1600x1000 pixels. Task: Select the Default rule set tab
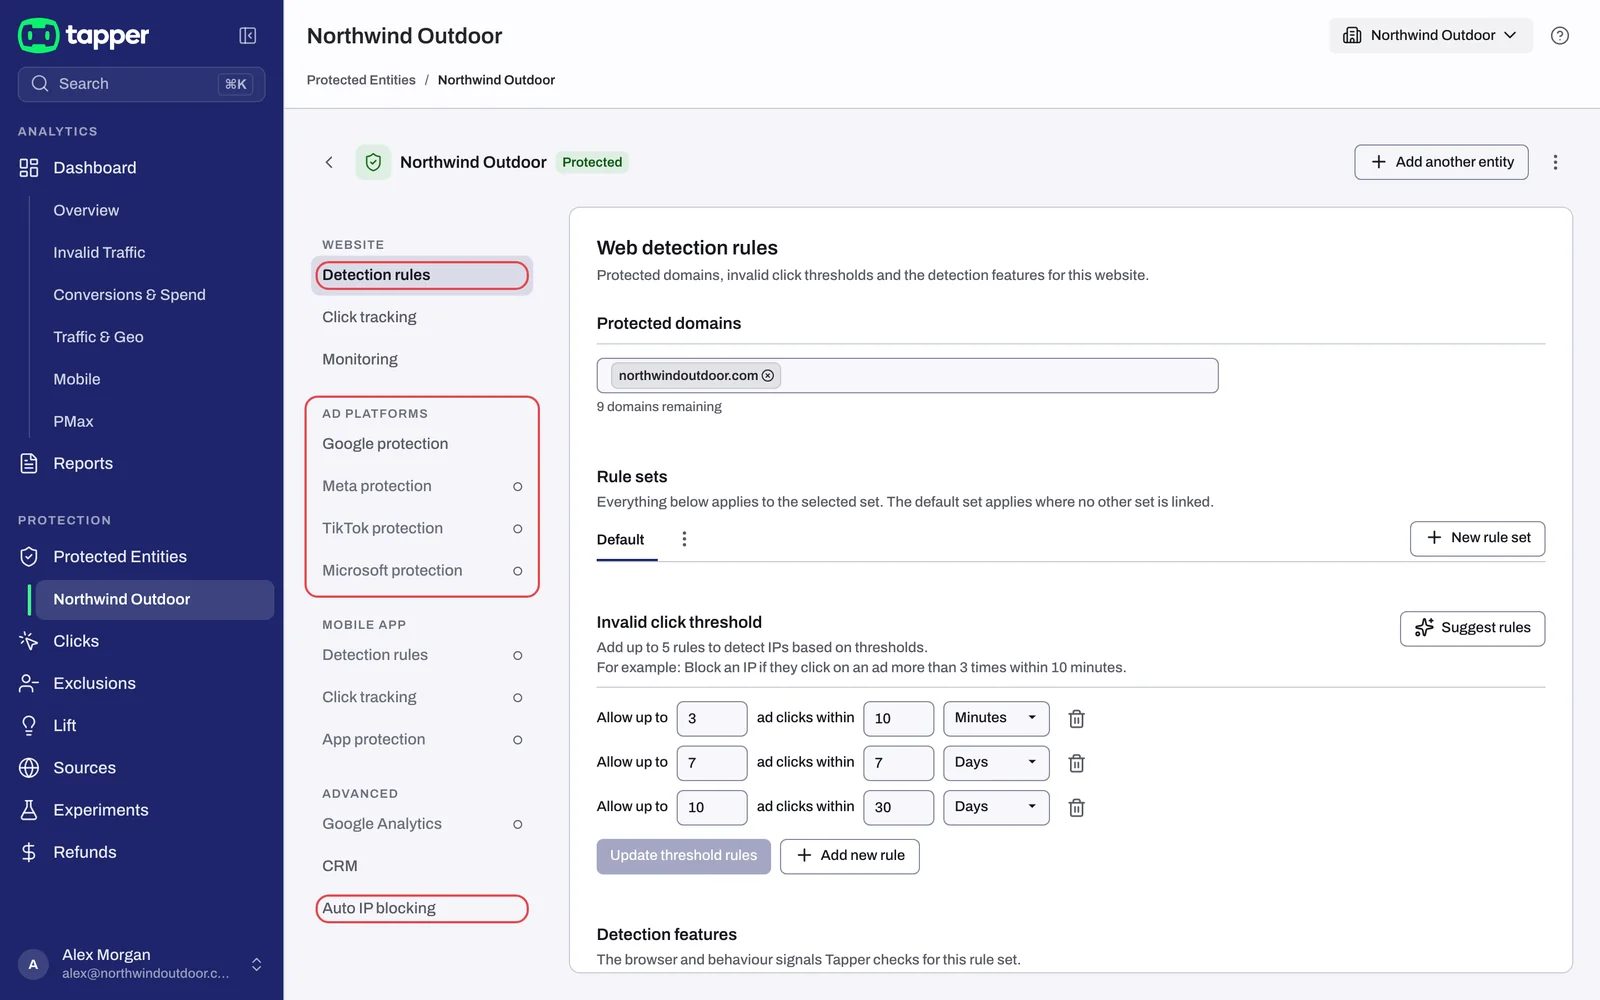tap(621, 540)
